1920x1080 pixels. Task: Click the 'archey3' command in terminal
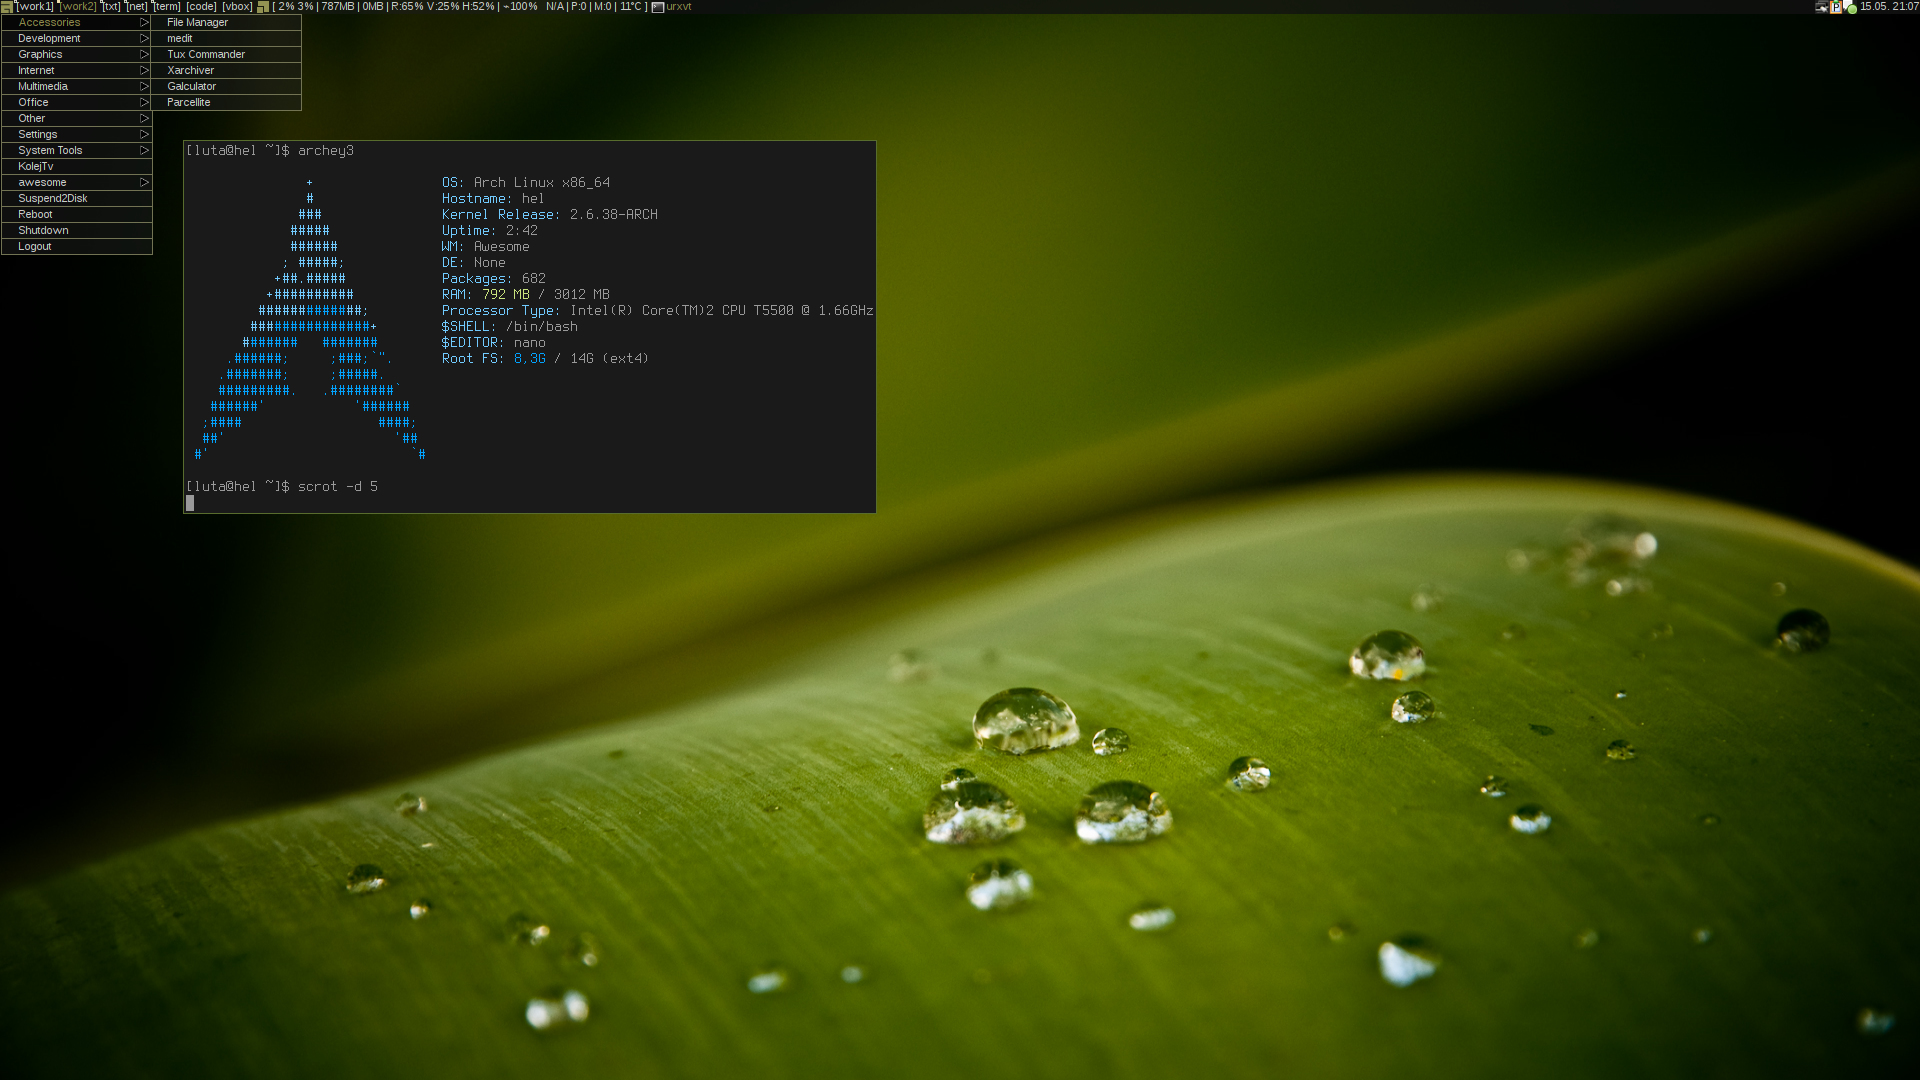(326, 151)
